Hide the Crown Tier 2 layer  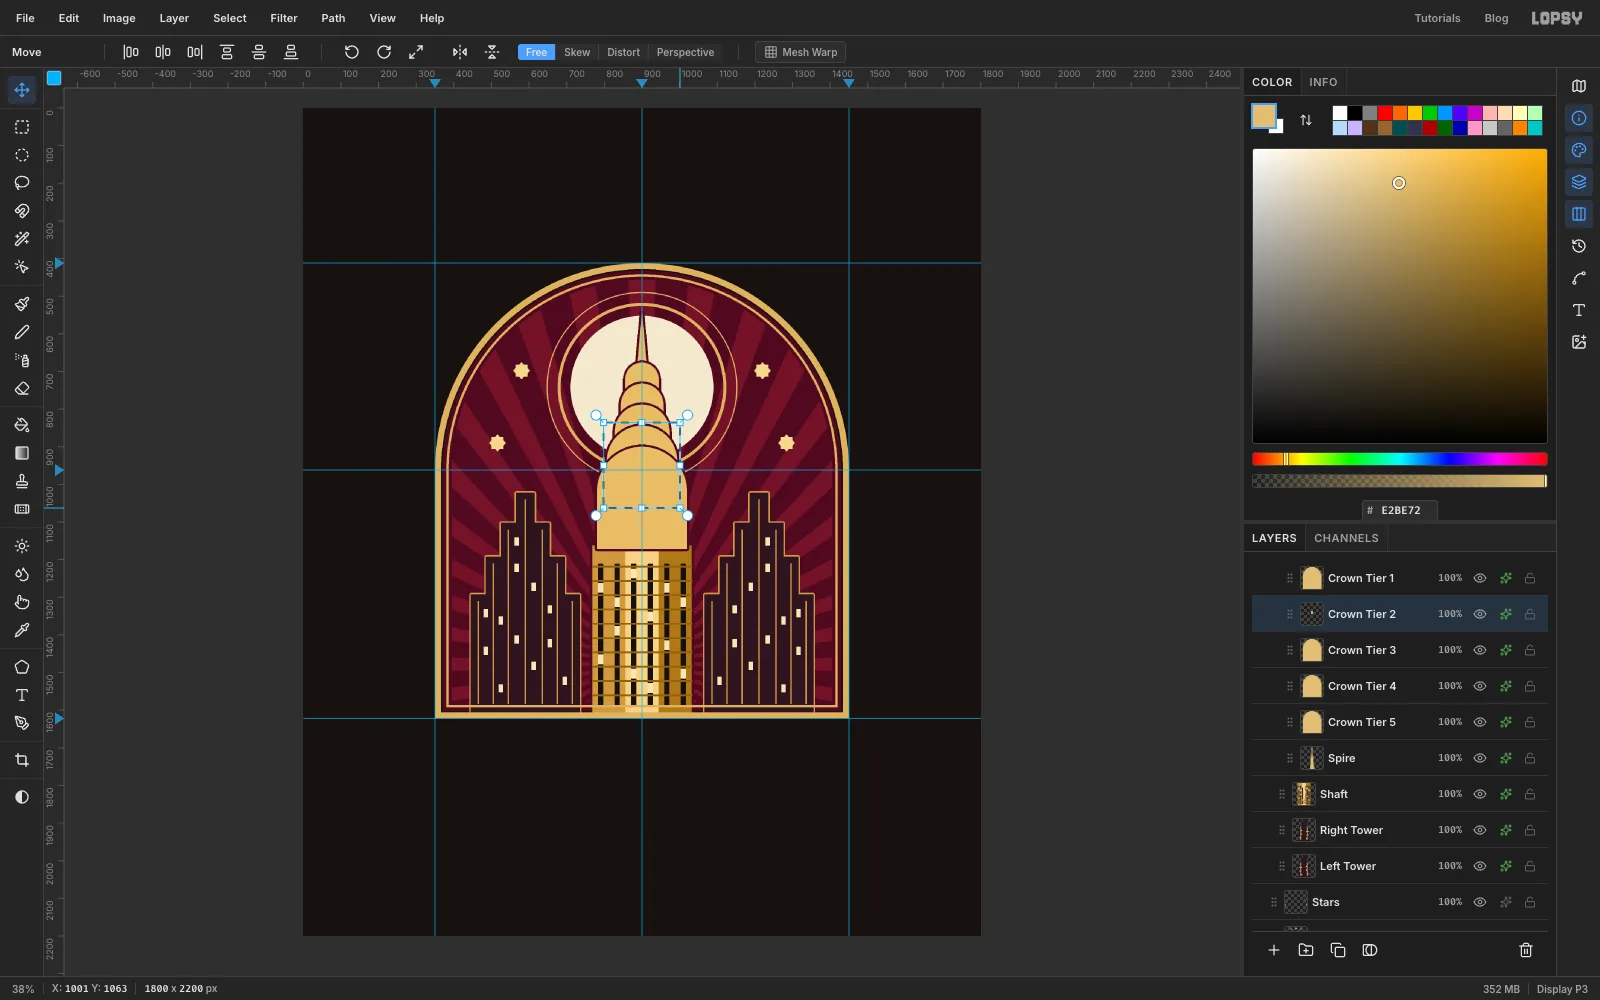click(1480, 614)
